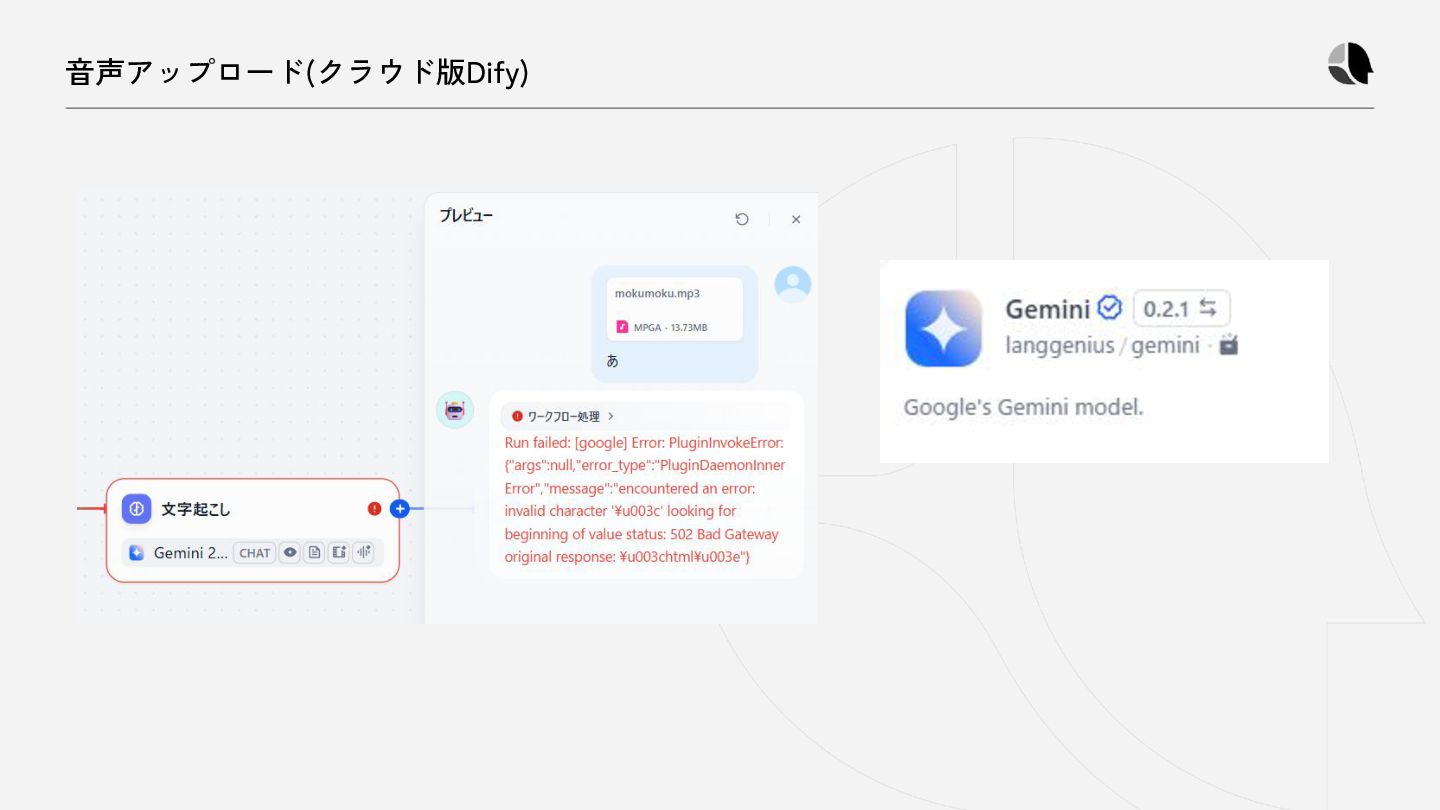Click the Gemini 2... model name
Image resolution: width=1440 pixels, height=810 pixels.
click(191, 553)
